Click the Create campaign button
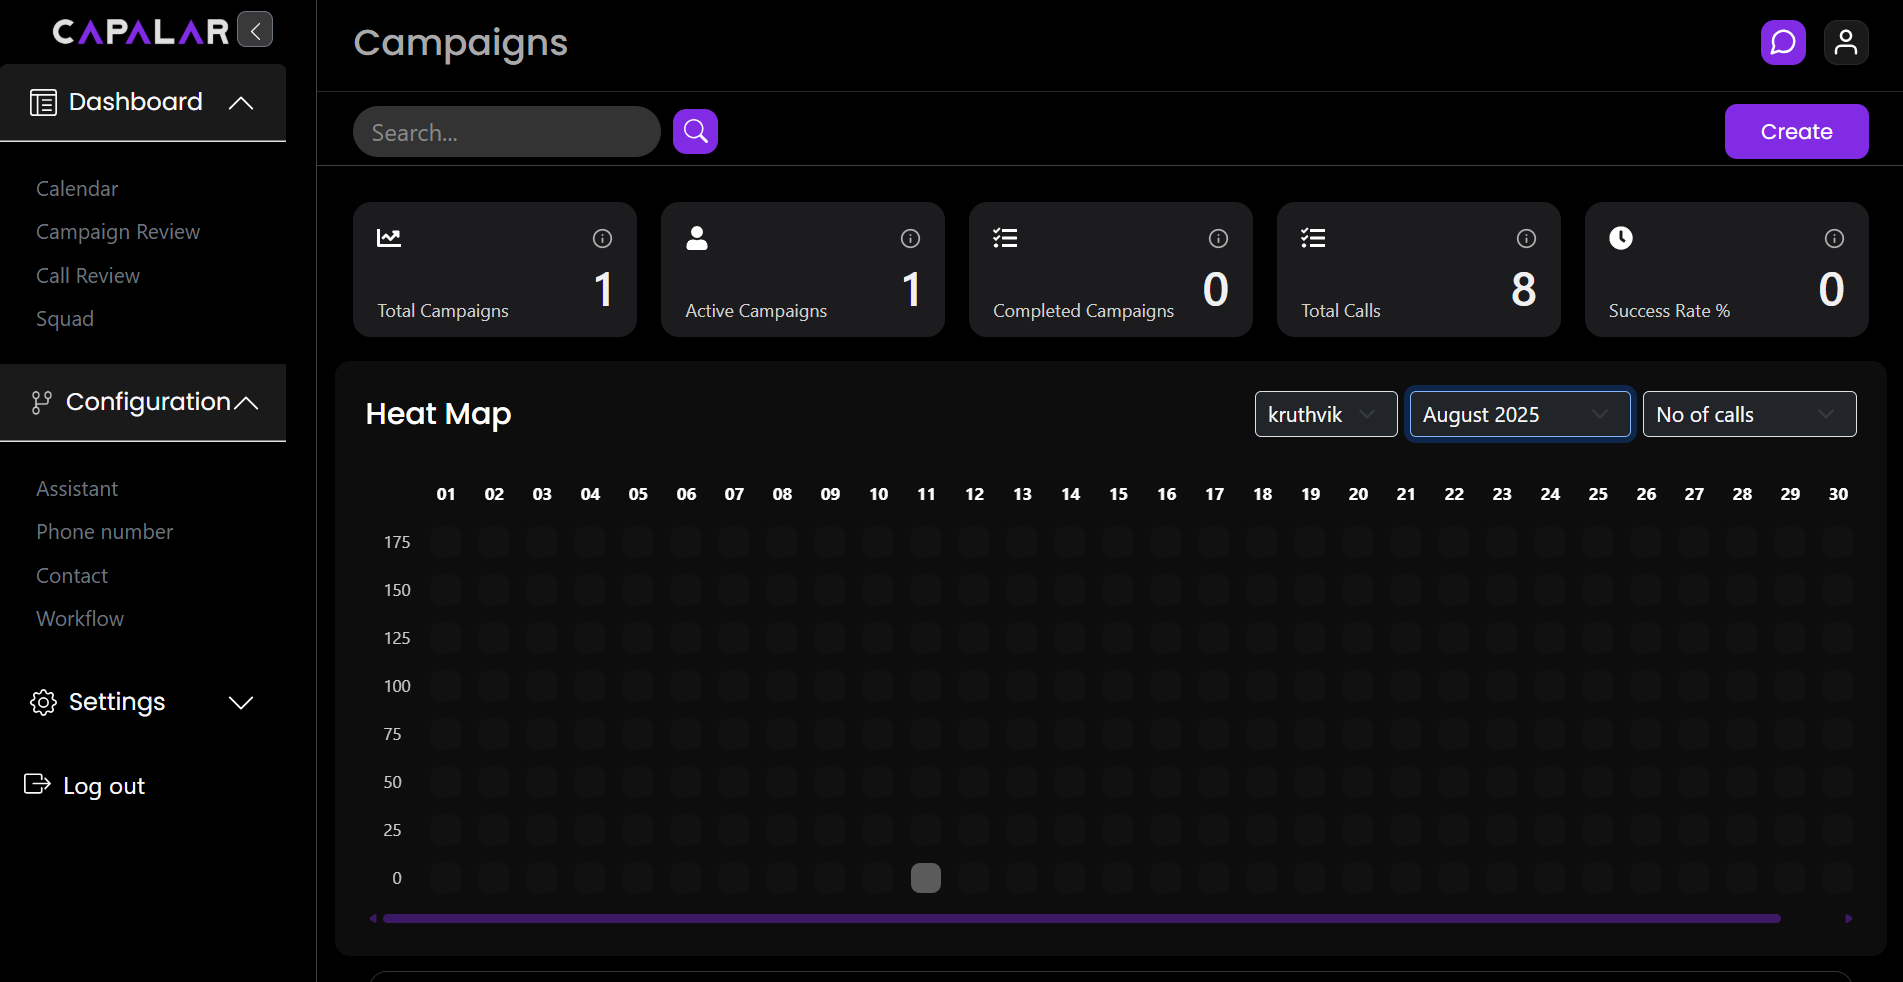Viewport: 1903px width, 982px height. (x=1796, y=132)
